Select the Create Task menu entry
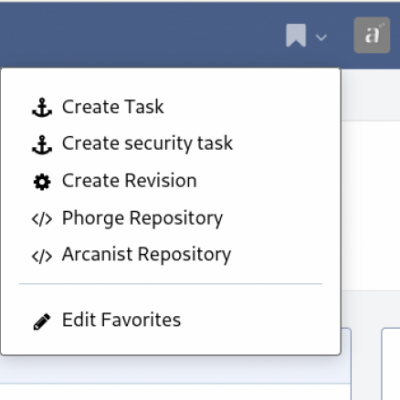The height and width of the screenshot is (400, 400). pyautogui.click(x=113, y=107)
